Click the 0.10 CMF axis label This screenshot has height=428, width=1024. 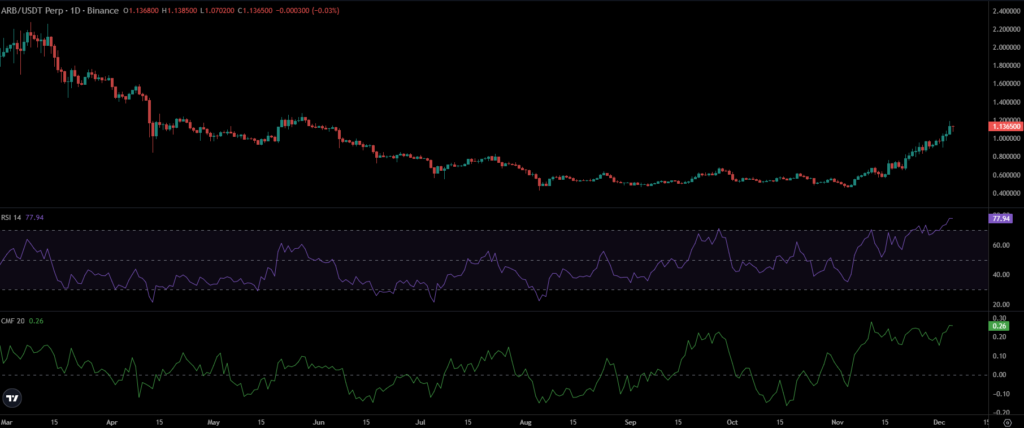click(999, 355)
